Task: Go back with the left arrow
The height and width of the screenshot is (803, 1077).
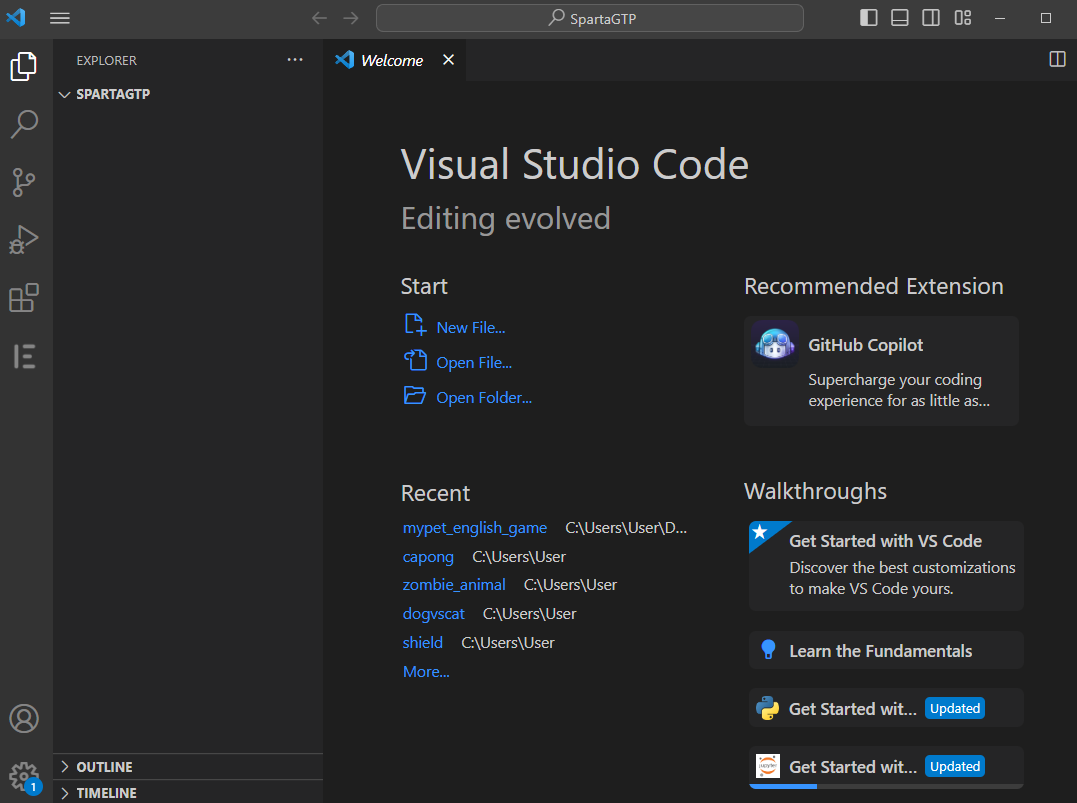Action: [x=319, y=18]
